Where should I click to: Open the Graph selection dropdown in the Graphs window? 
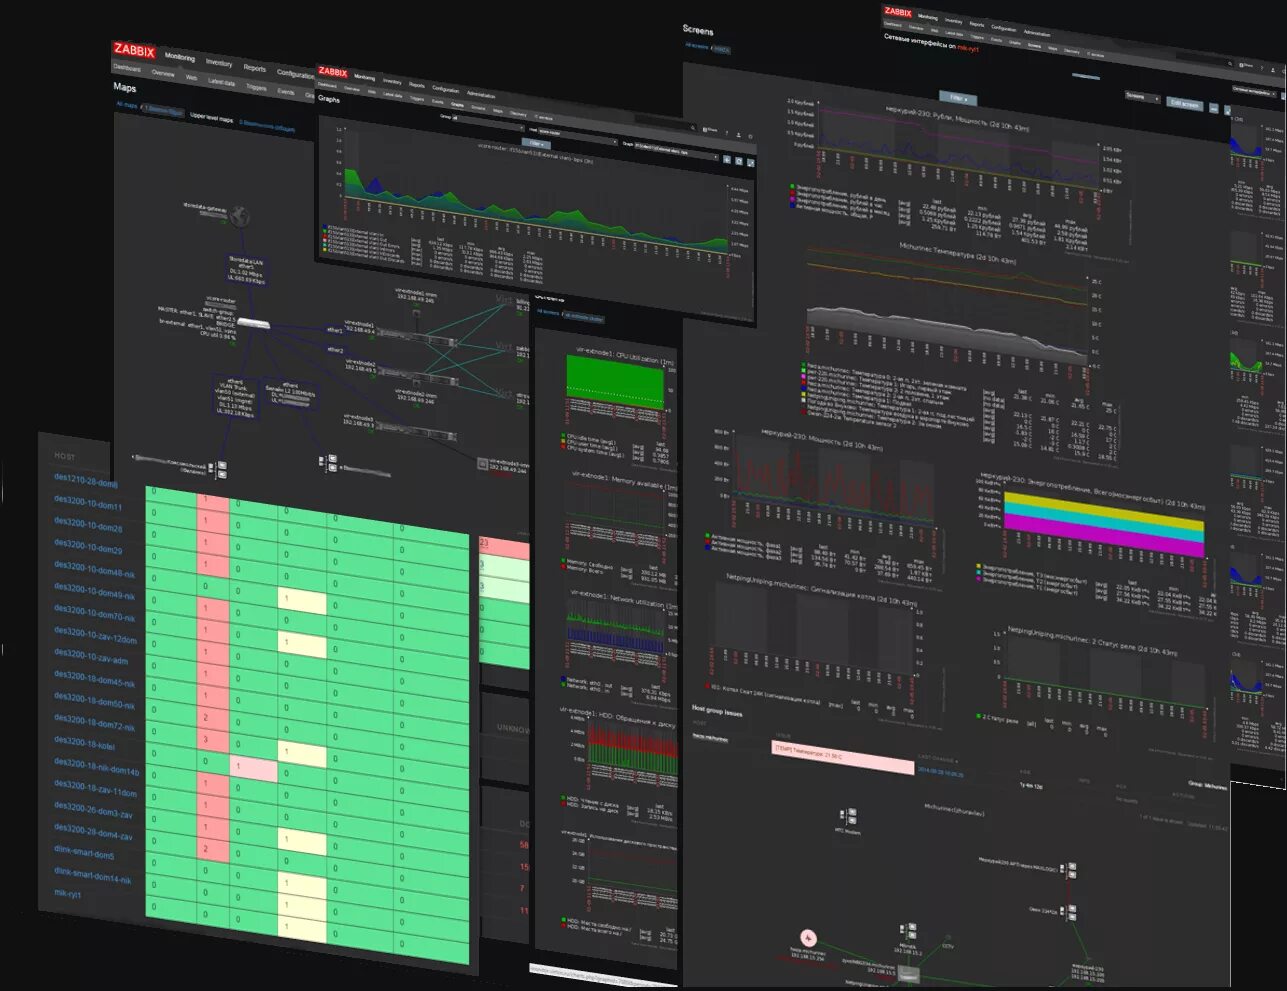[x=676, y=151]
